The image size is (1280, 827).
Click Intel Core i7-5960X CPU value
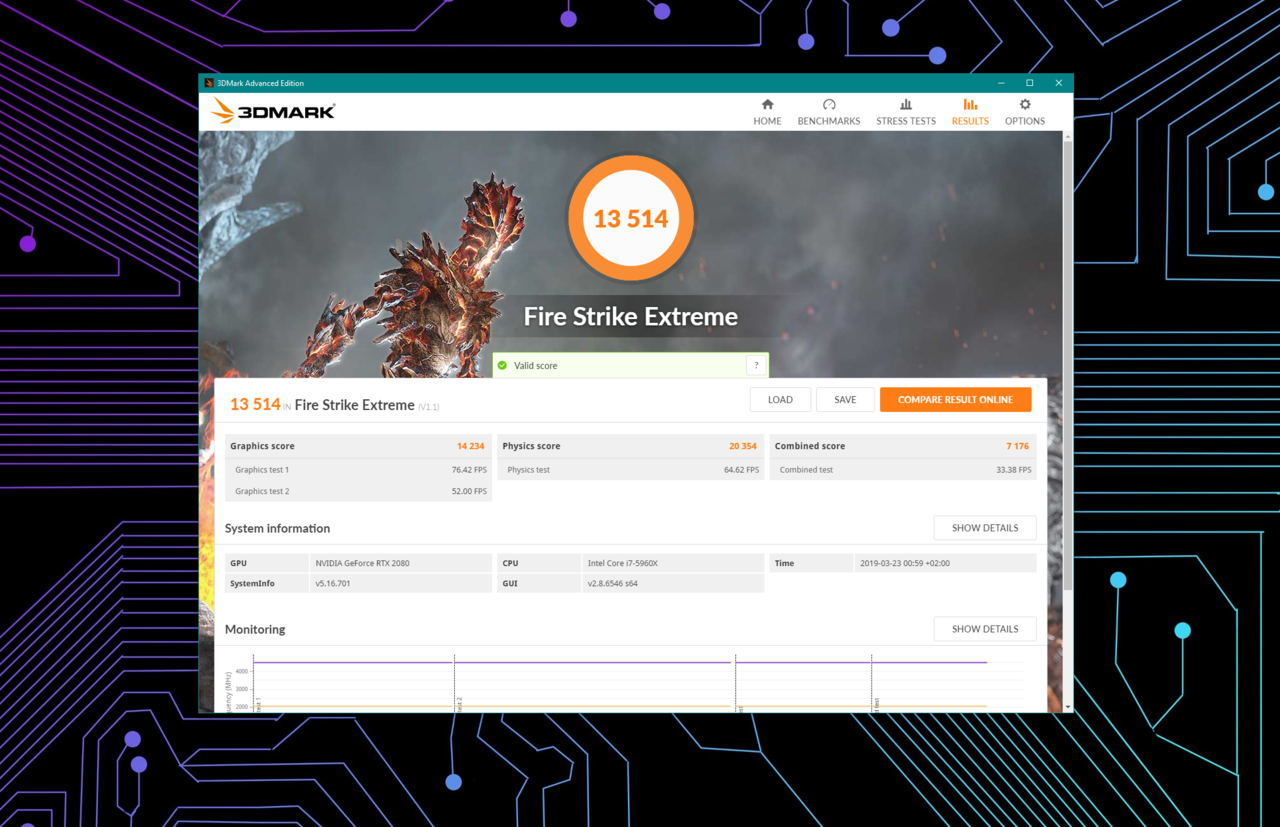[622, 563]
